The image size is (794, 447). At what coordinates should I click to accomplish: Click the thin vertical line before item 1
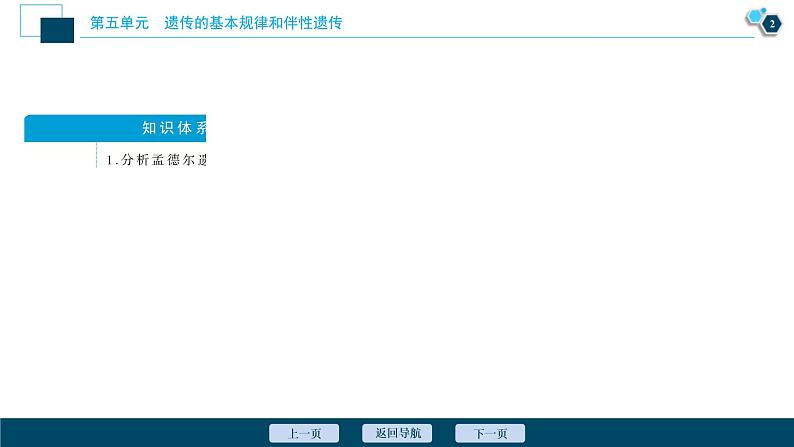[96, 158]
